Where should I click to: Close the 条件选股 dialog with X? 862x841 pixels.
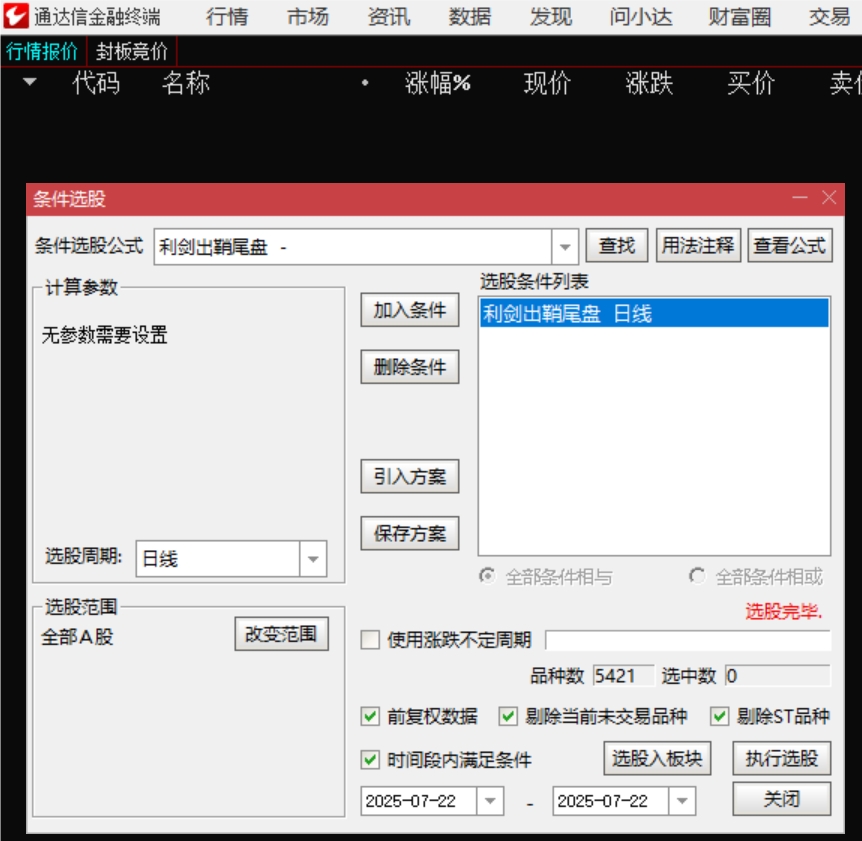click(829, 197)
